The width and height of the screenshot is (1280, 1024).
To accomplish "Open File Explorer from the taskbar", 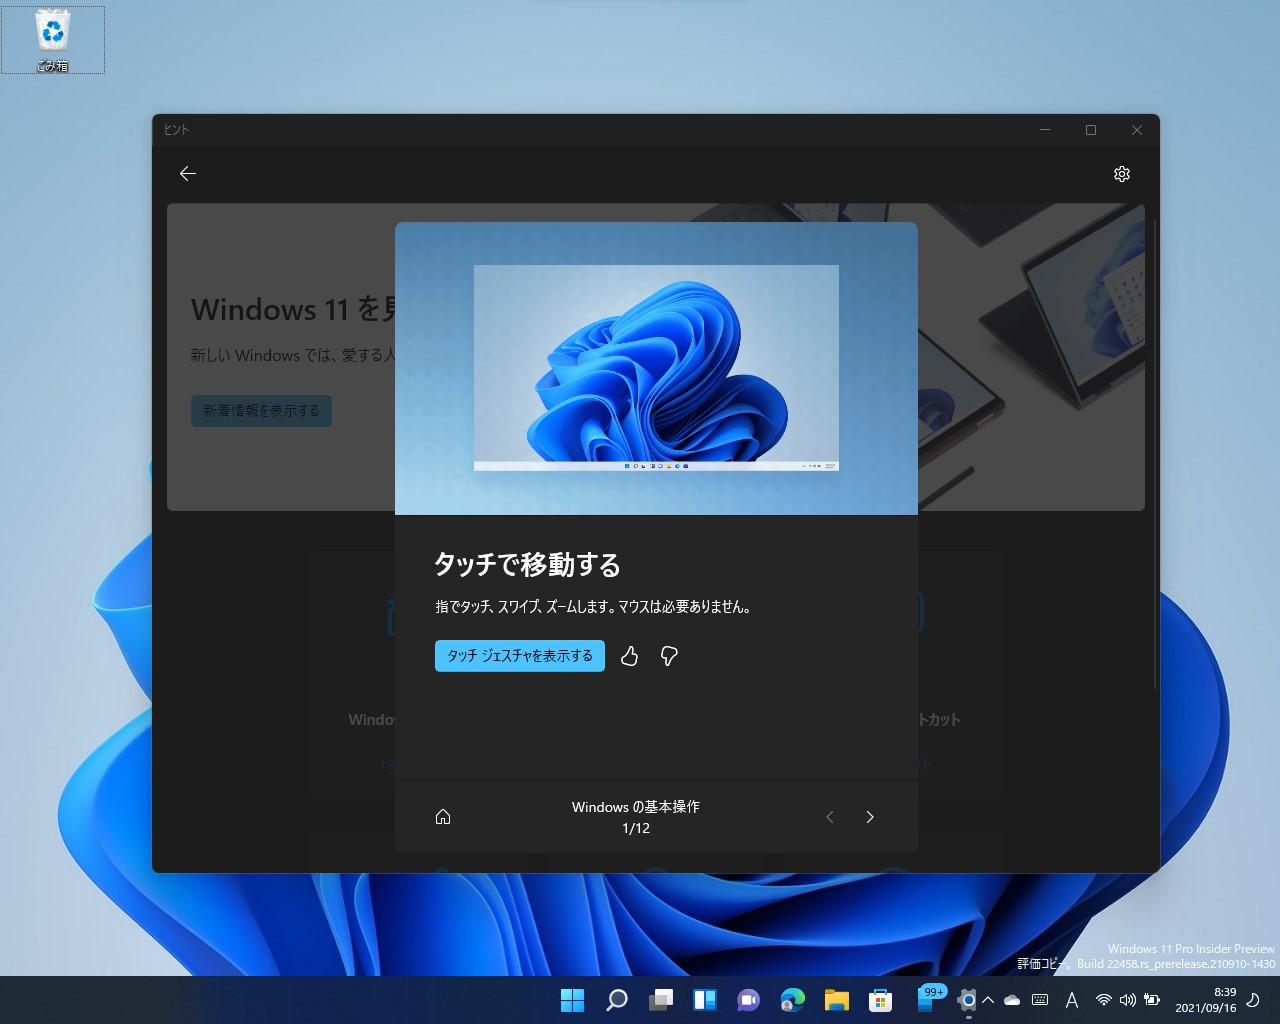I will (836, 999).
